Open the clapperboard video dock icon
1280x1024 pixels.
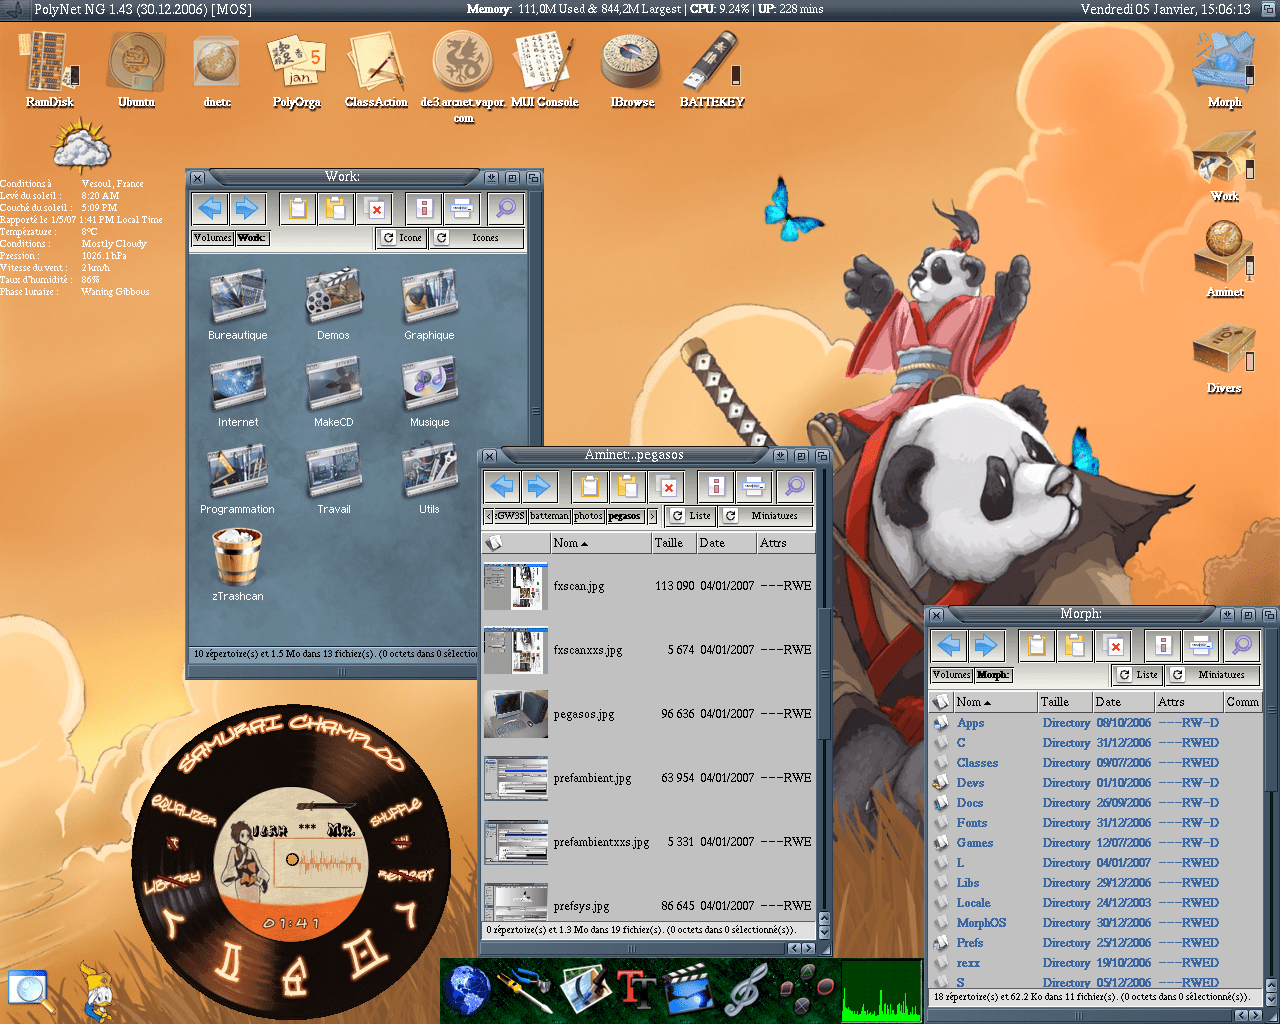click(x=689, y=990)
